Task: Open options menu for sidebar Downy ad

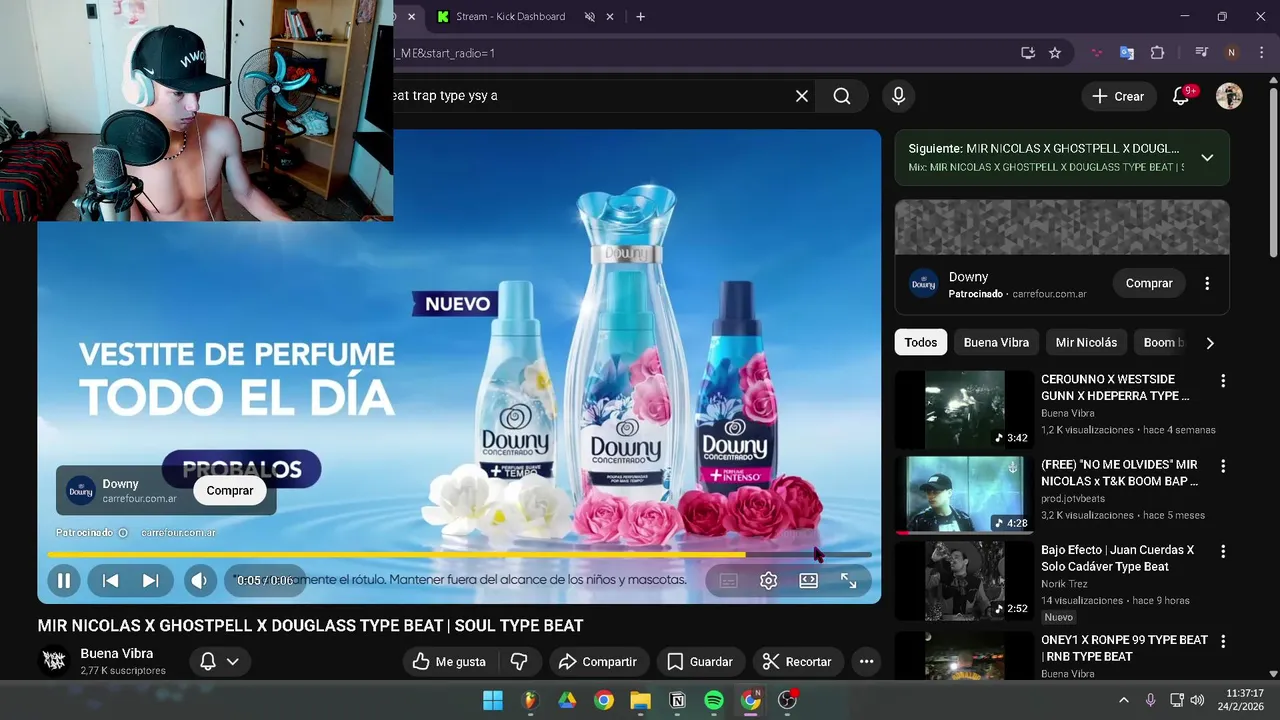Action: 1207,283
